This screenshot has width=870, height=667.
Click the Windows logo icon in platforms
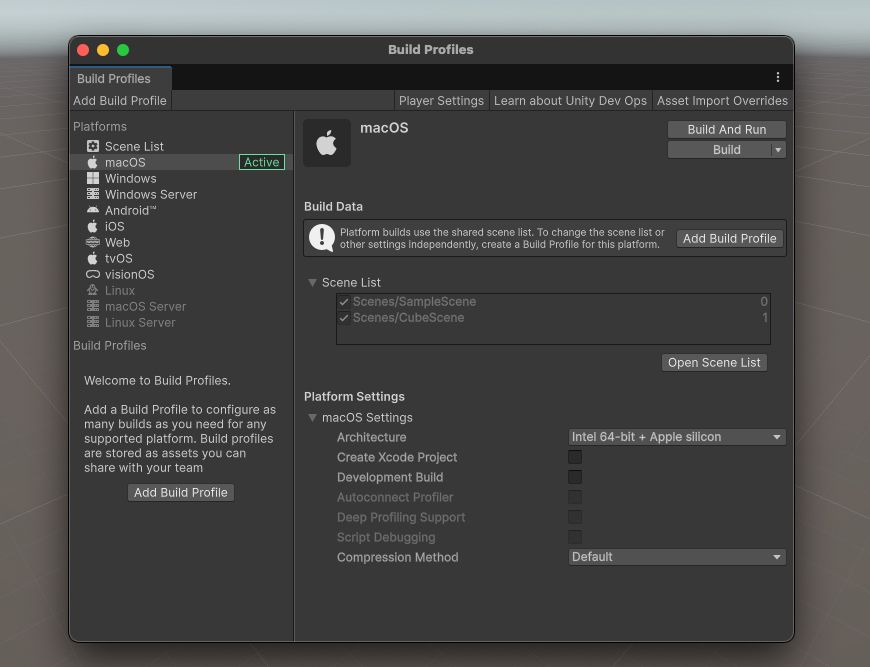click(93, 178)
